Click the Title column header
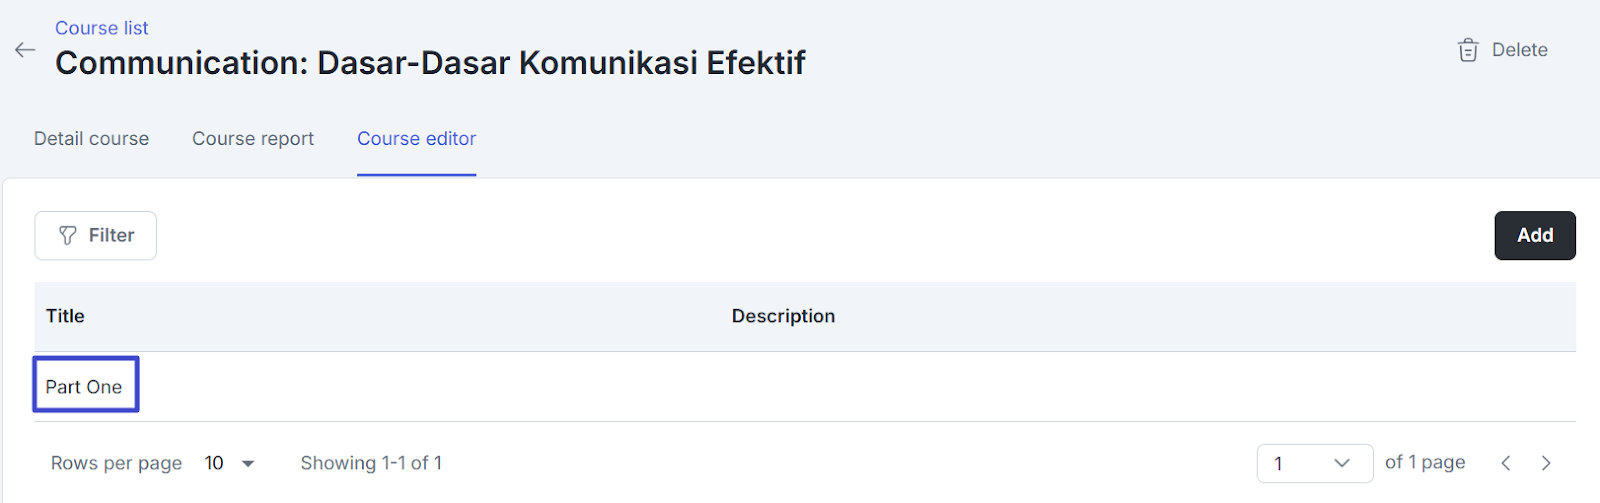Viewport: 1600px width, 503px height. [x=65, y=316]
